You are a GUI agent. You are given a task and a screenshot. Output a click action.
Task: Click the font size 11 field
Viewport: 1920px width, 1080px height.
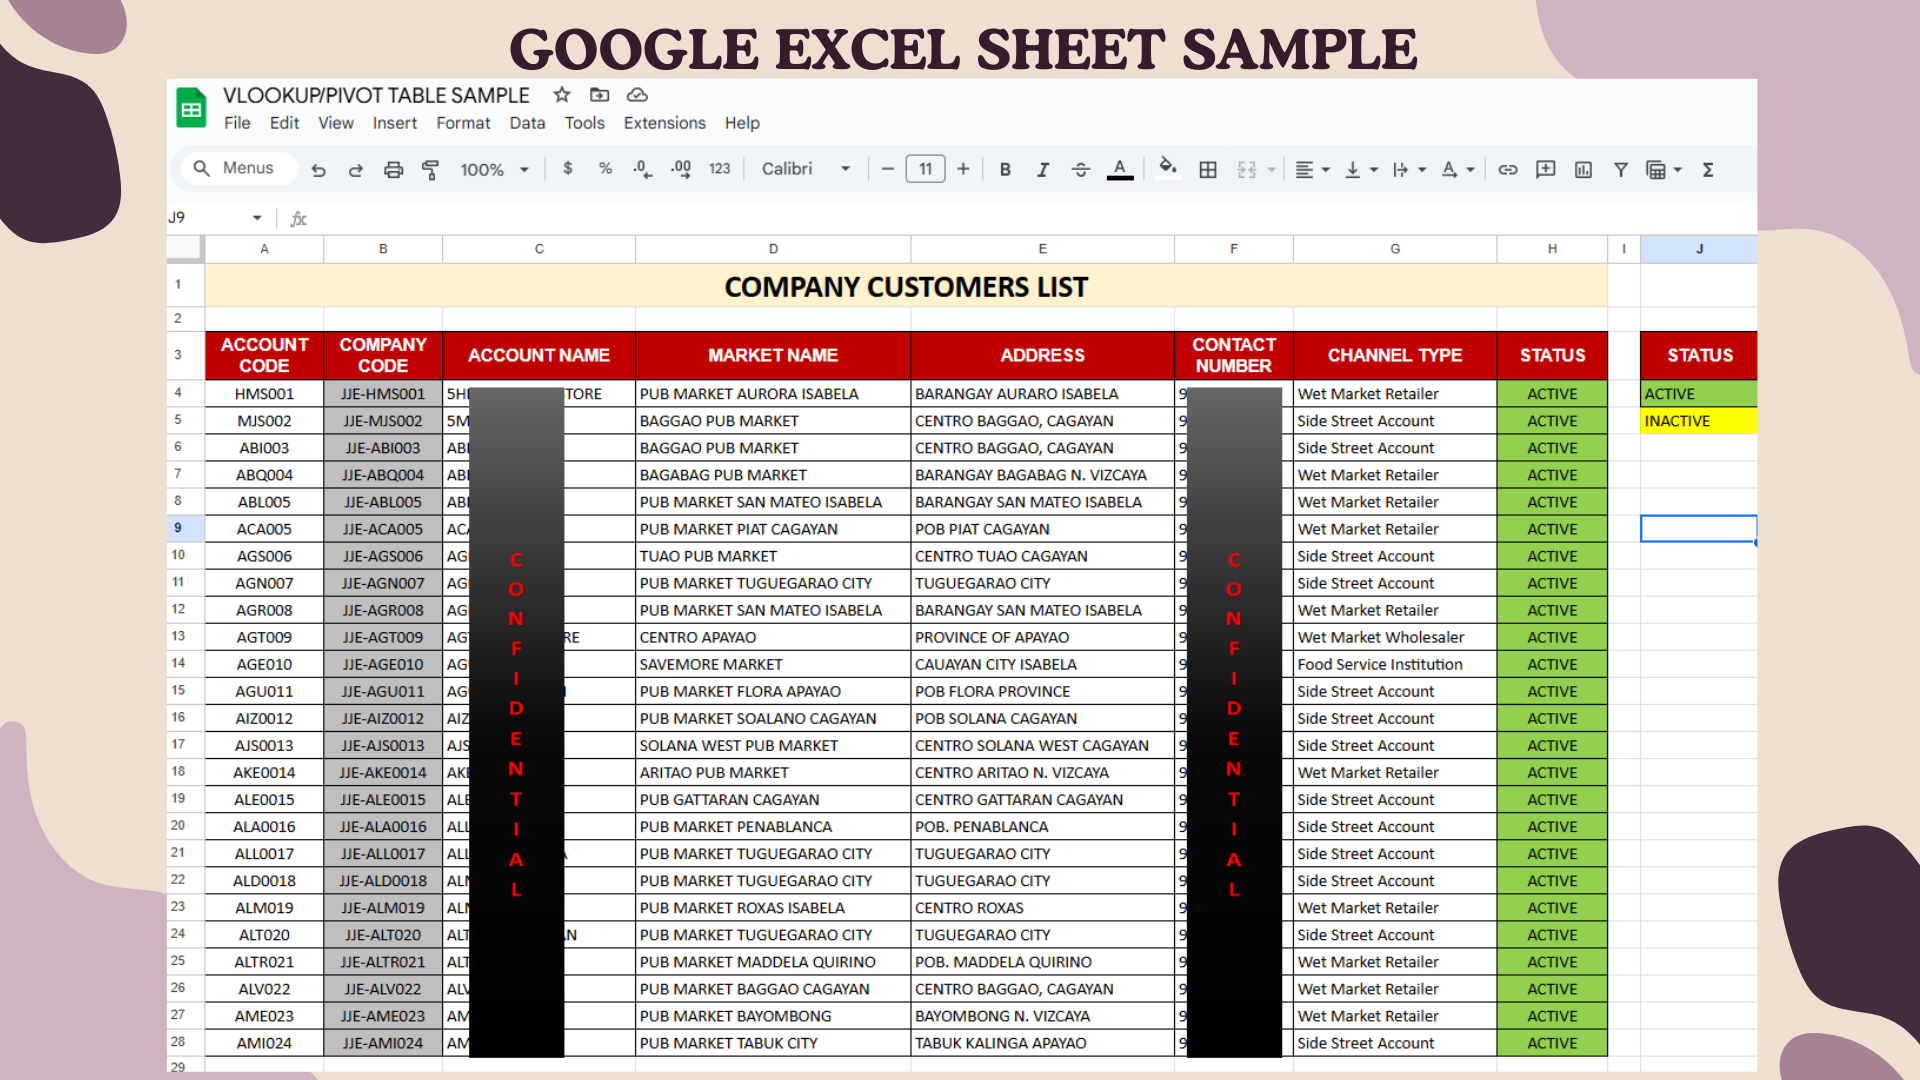coord(925,169)
